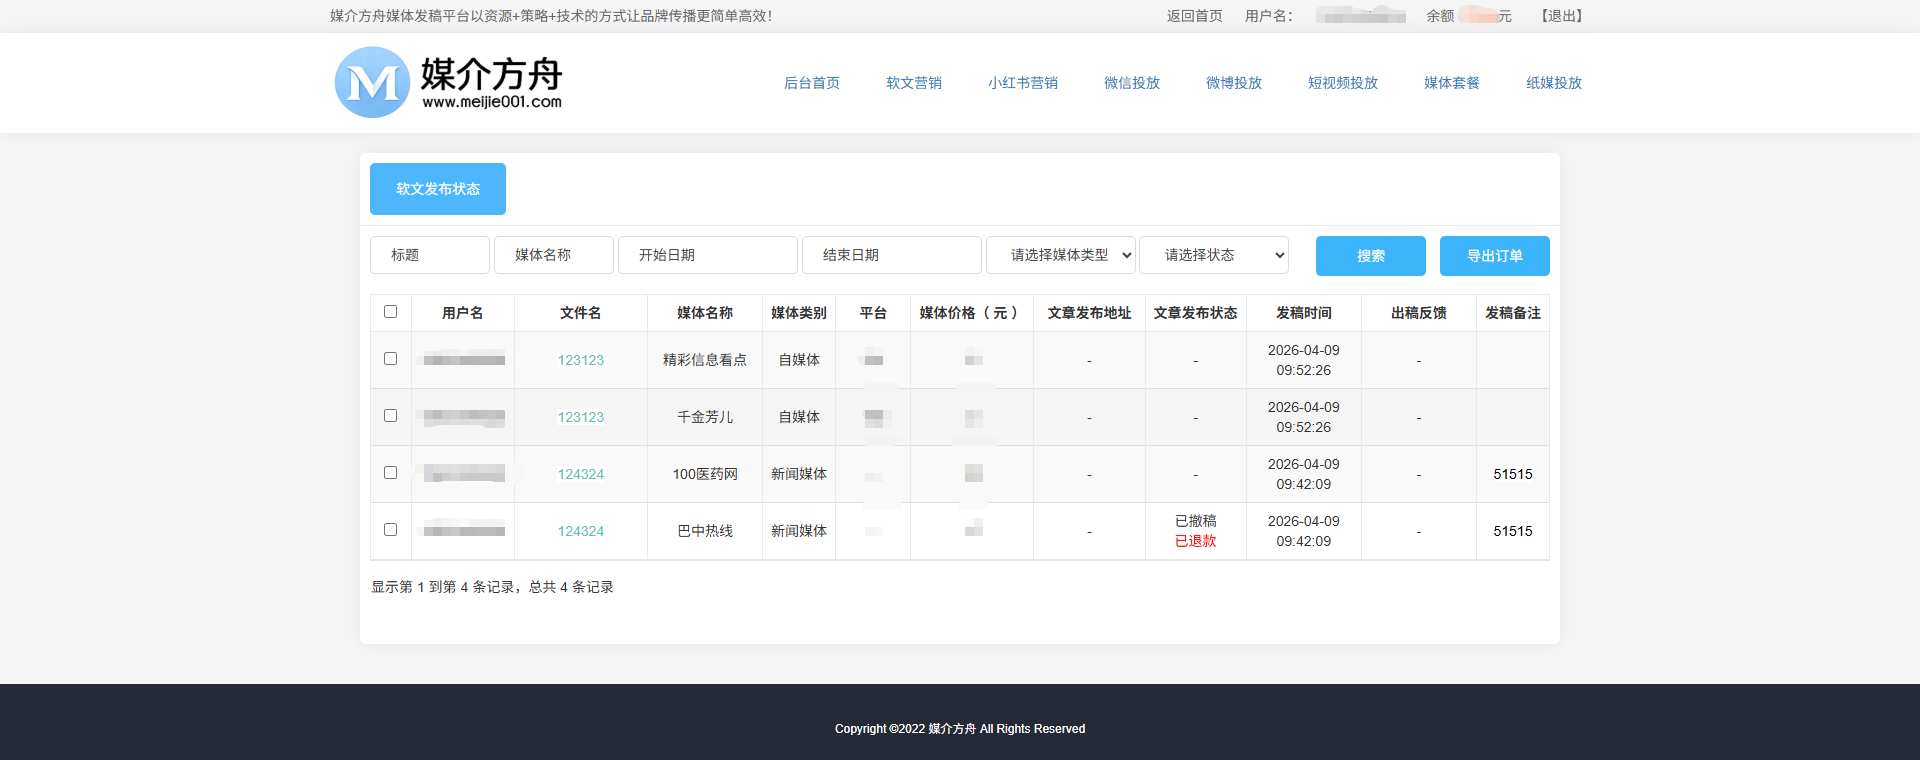
Task: Open the 请选择状态 dropdown
Action: pos(1213,255)
